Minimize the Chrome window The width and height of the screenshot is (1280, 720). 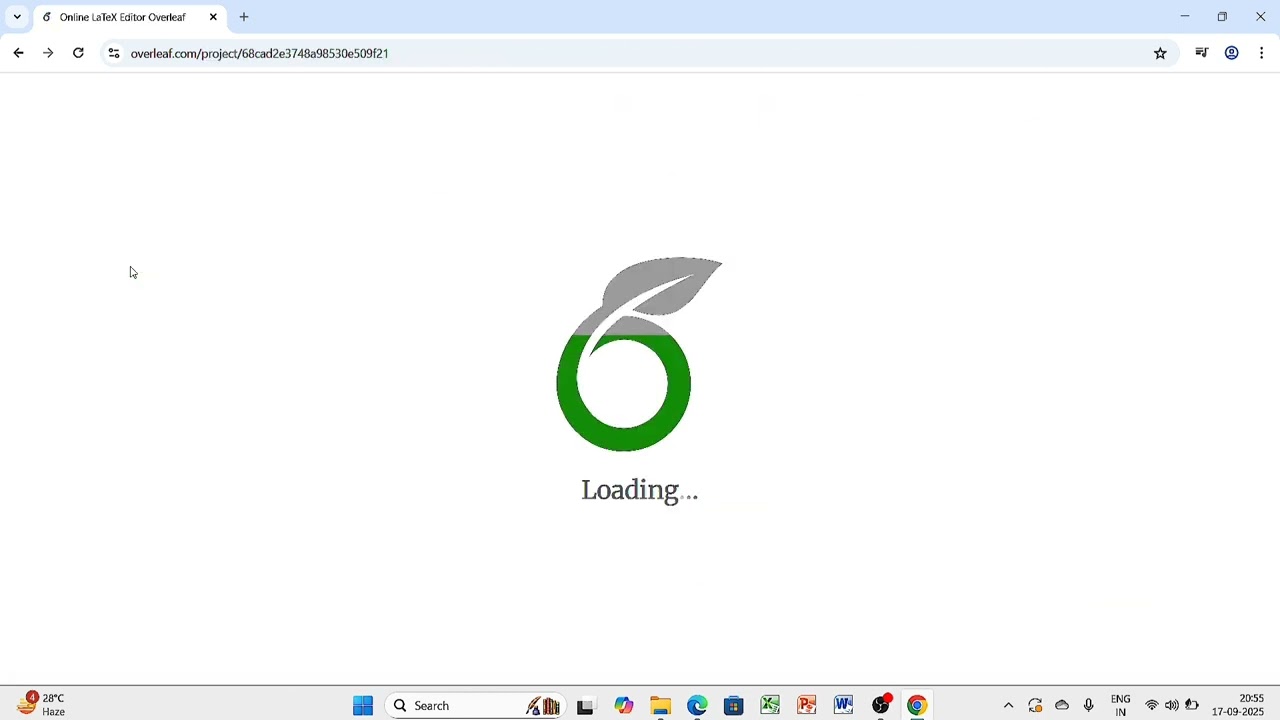pos(1185,17)
